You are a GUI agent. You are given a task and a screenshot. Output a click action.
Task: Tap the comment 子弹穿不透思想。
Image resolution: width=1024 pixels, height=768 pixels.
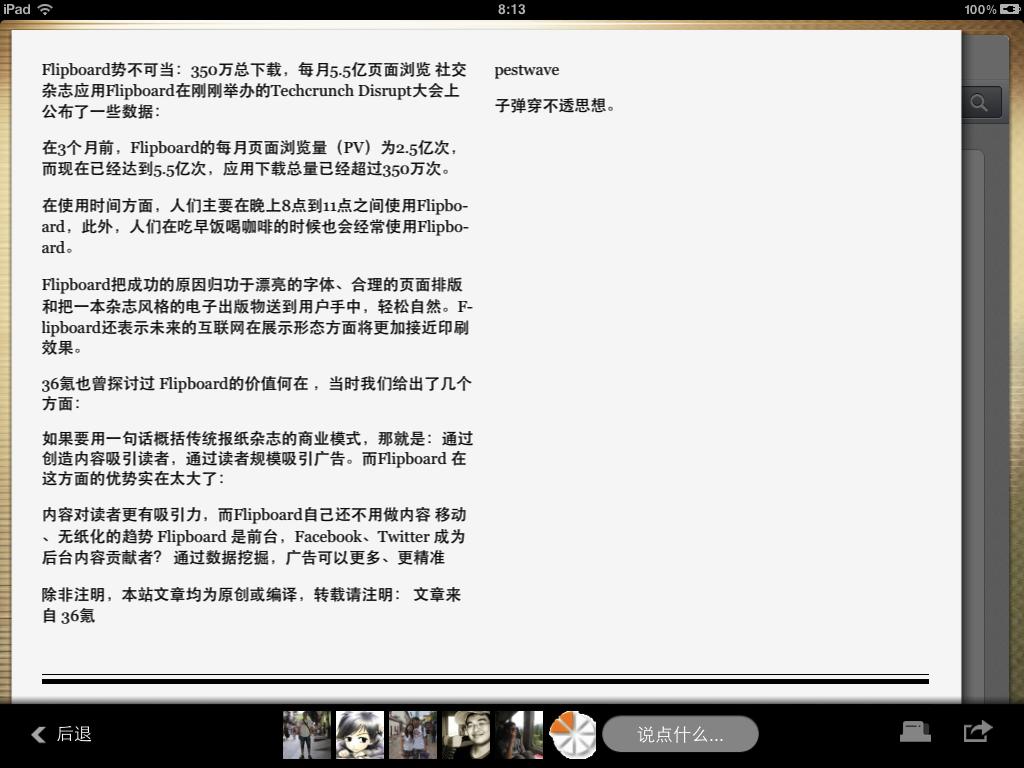[555, 105]
